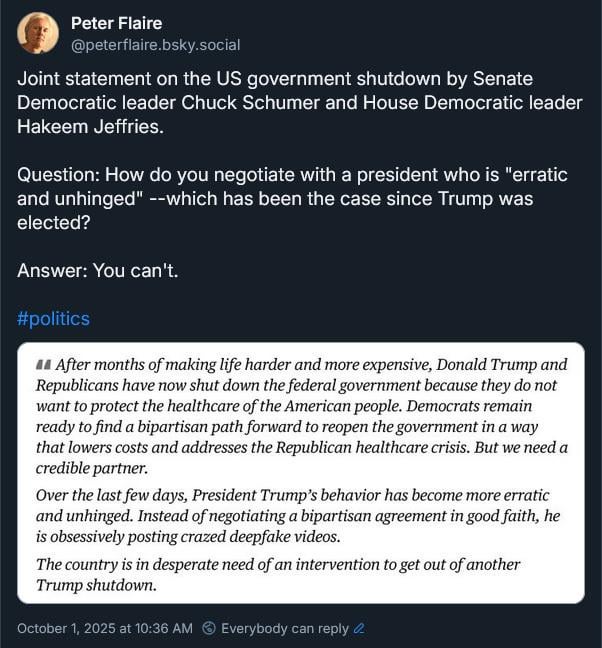Open the Peter Flaire display name link

[x=117, y=23]
